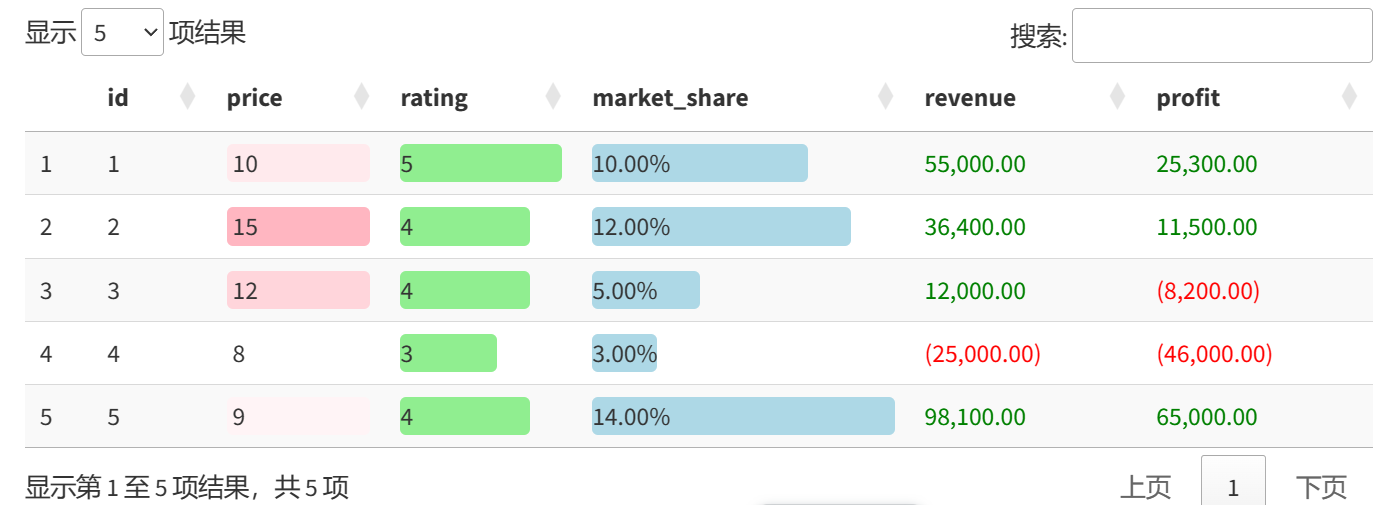This screenshot has height=505, width=1381.
Task: Click the sort arrows beside price column
Action: coord(362,97)
